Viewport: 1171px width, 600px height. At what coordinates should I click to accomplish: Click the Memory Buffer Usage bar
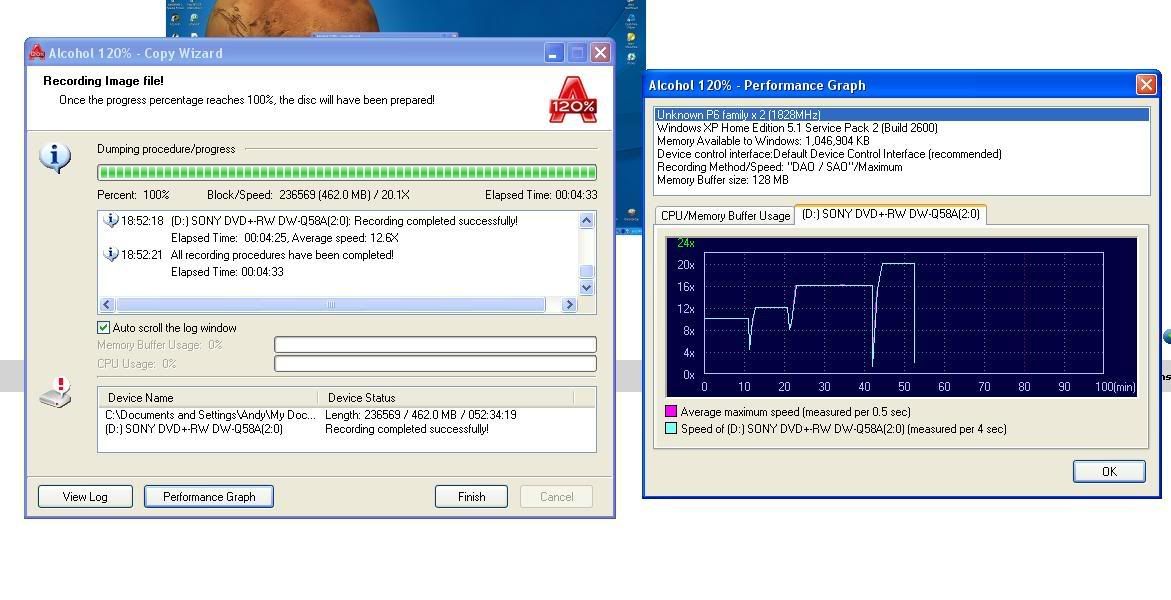tap(435, 344)
